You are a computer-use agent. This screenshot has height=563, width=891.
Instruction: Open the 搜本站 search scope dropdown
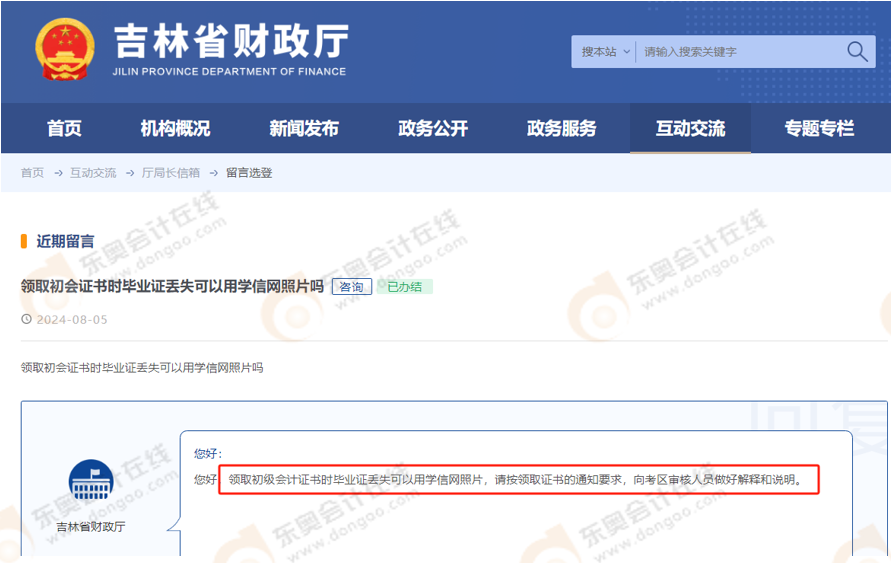coord(605,52)
